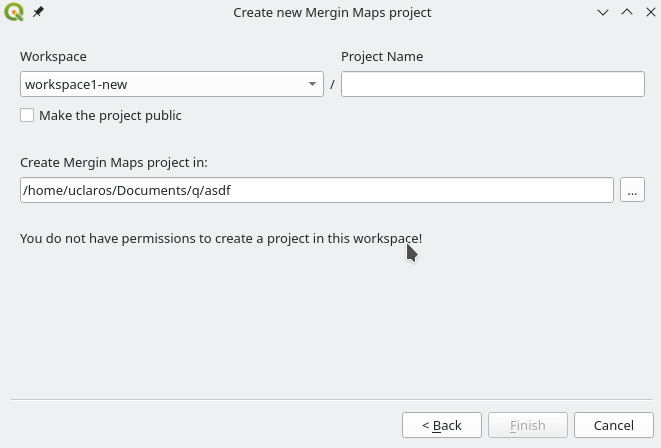Viewport: 661px width, 448px height.
Task: Go to previous step with Back button
Action: (442, 425)
